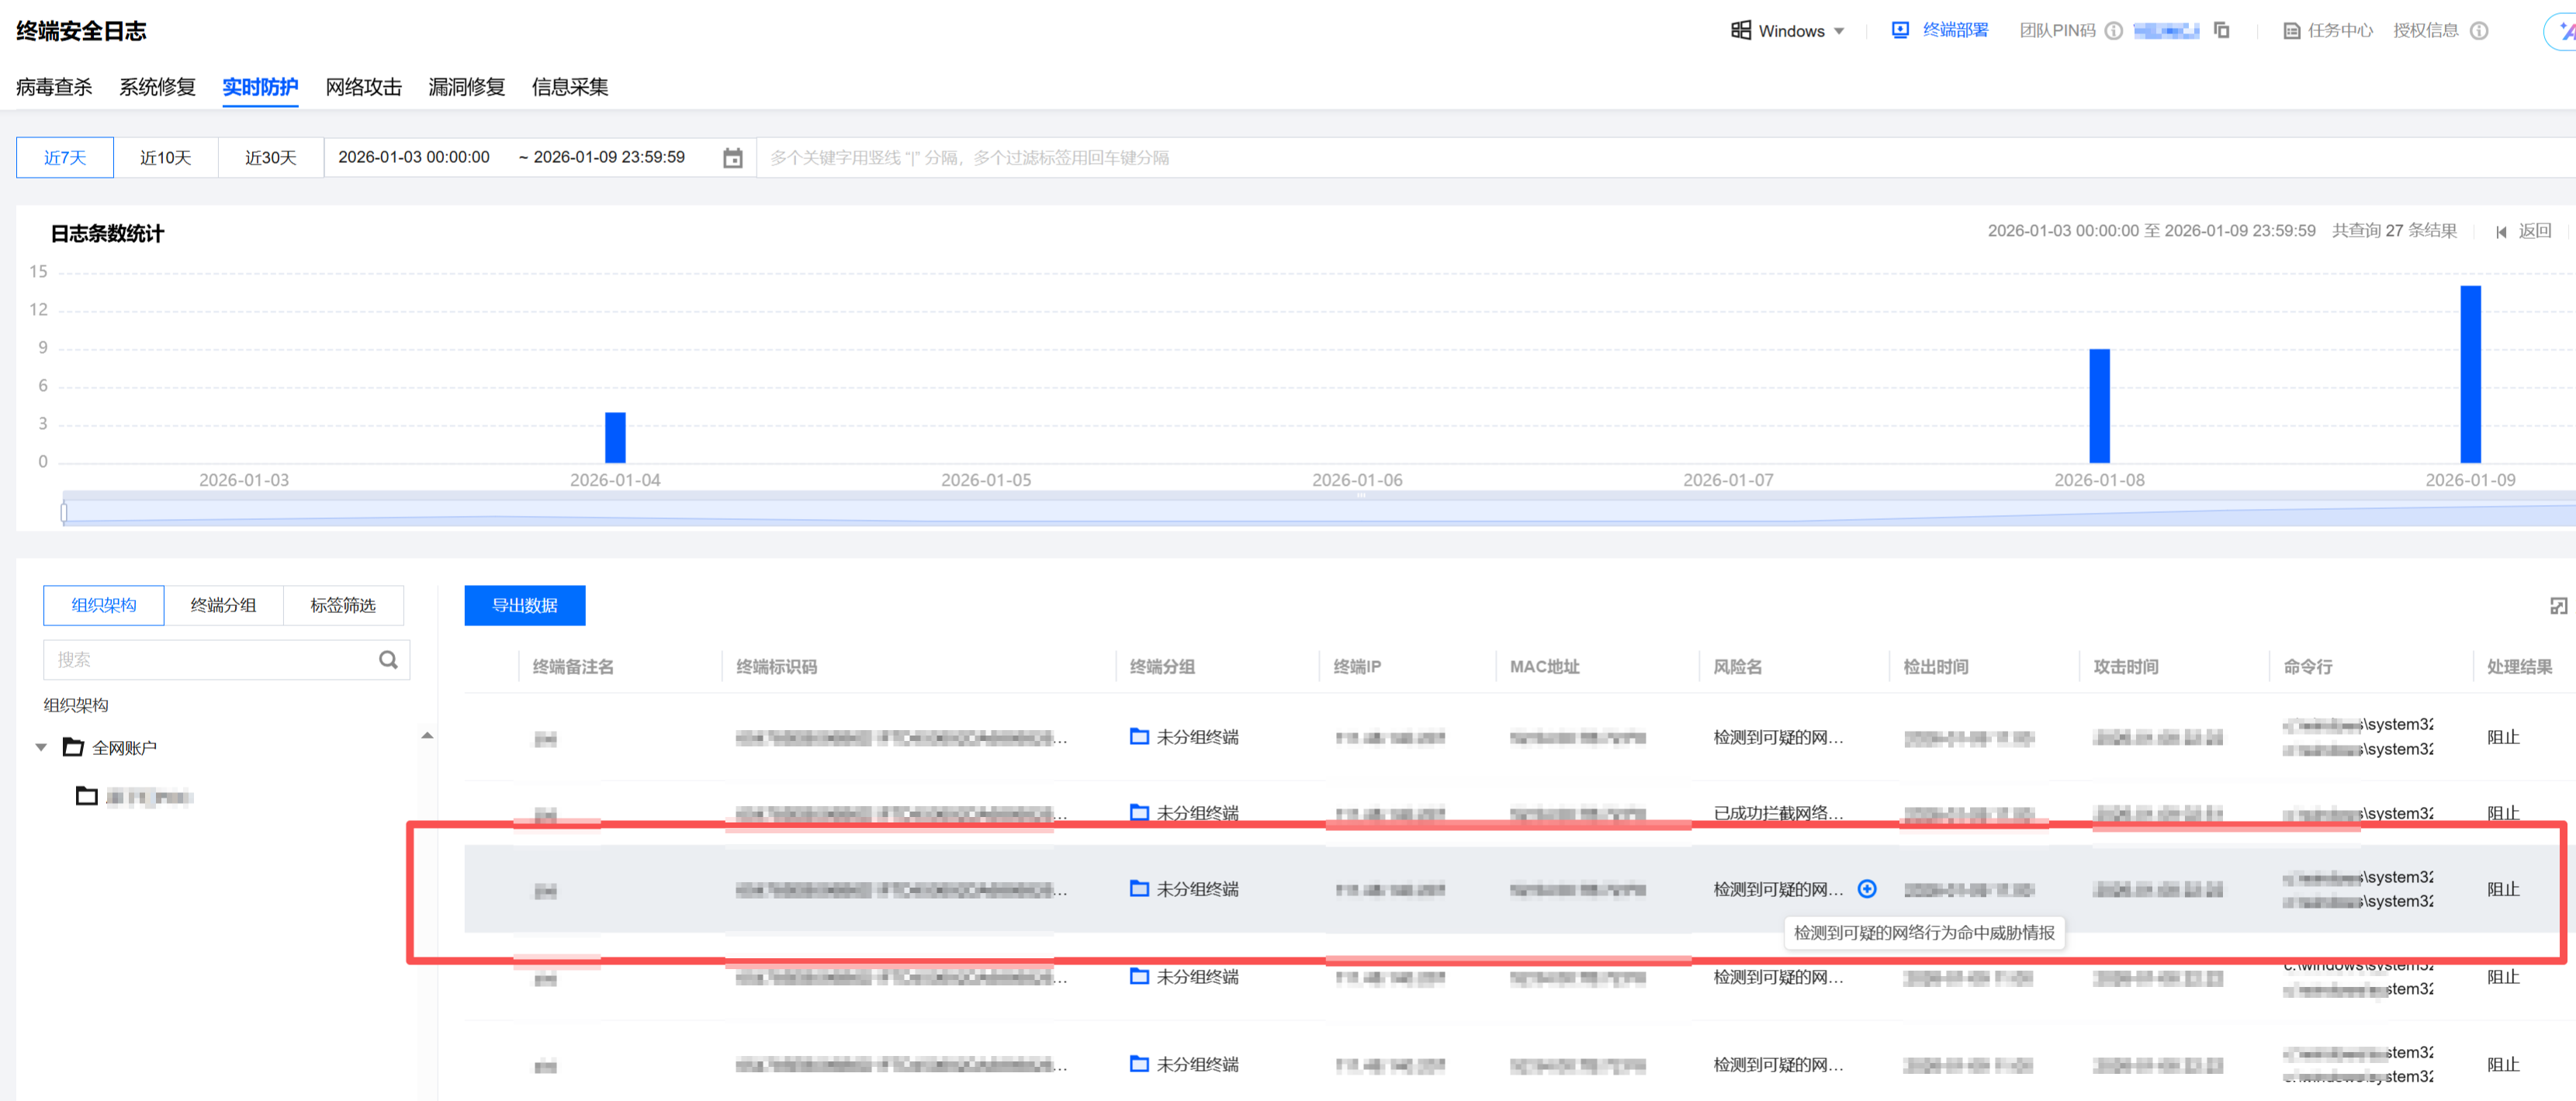Click the expand table icon at right
Screen dimensions: 2576x1101
(2558, 606)
